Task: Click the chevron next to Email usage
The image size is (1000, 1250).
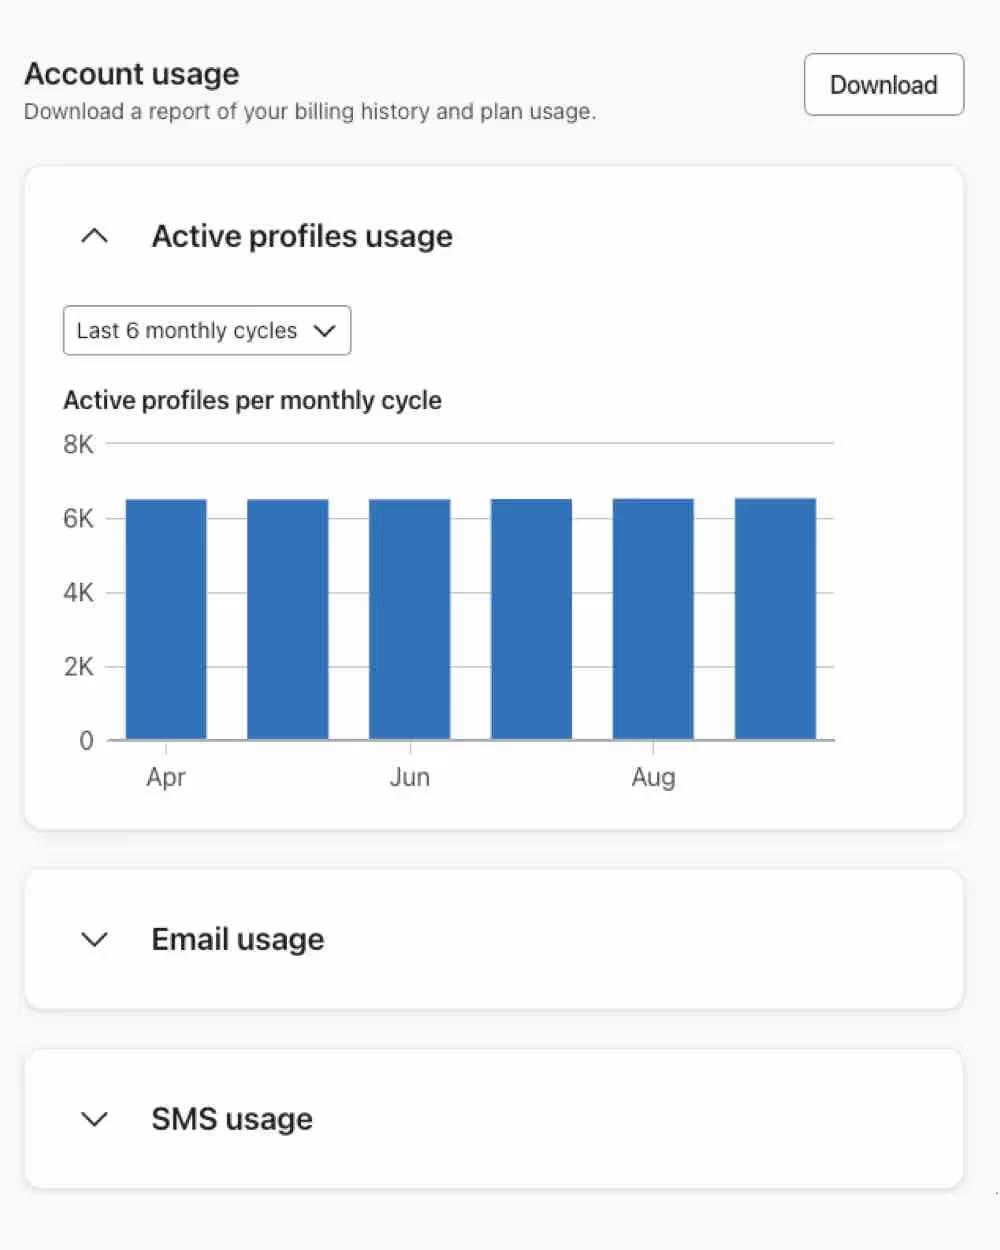Action: (x=94, y=939)
